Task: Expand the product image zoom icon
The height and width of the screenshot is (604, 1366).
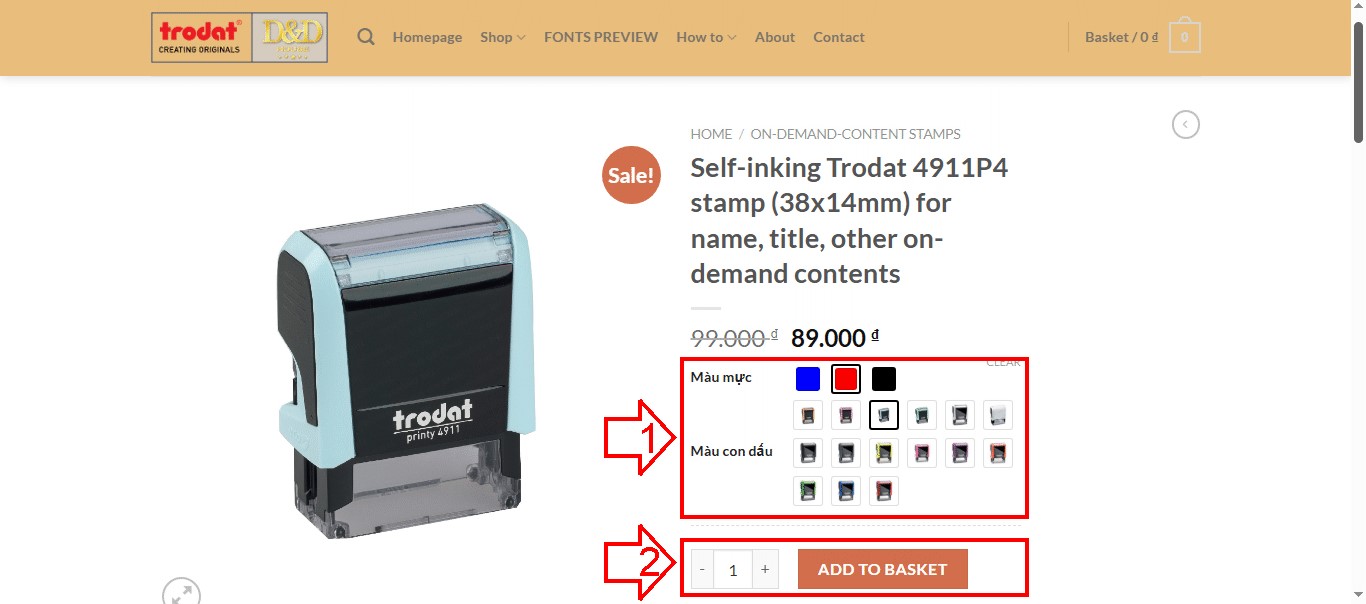Action: click(181, 592)
